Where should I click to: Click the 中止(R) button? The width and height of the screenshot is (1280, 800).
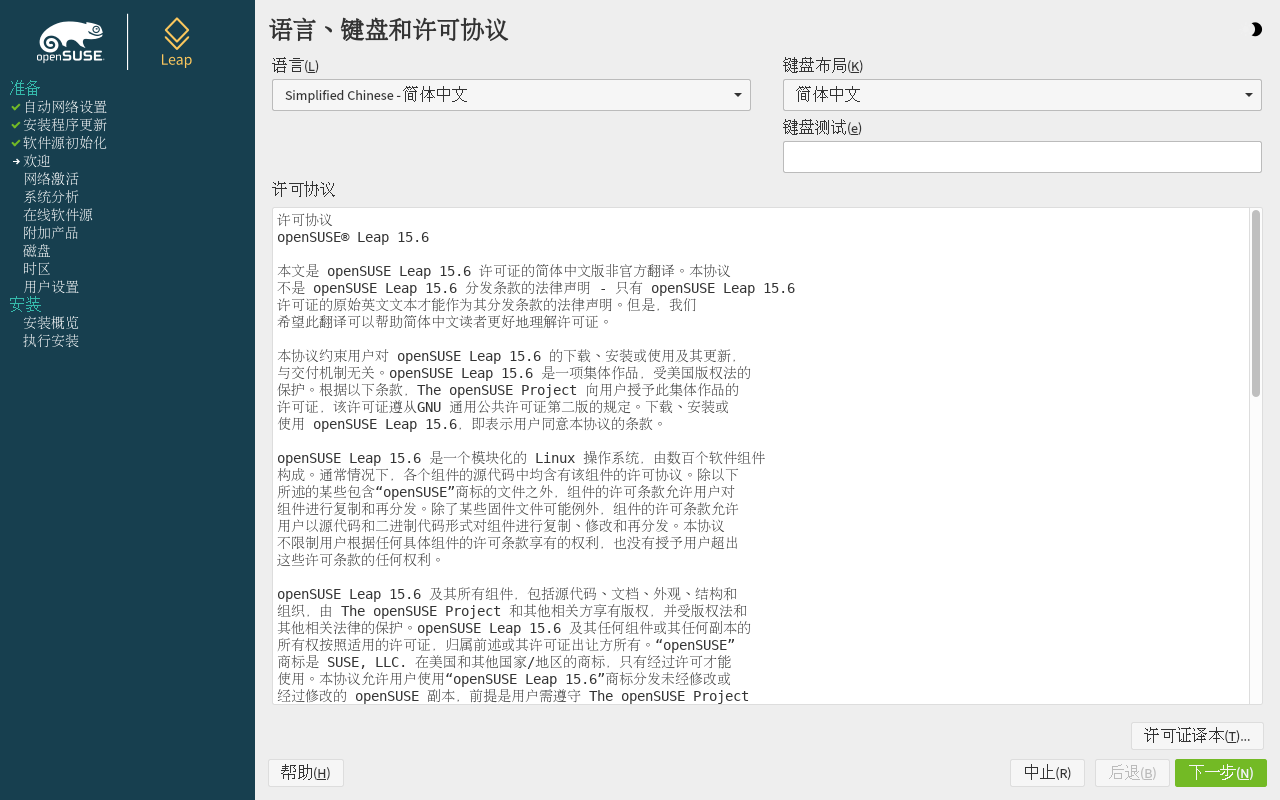coord(1047,772)
